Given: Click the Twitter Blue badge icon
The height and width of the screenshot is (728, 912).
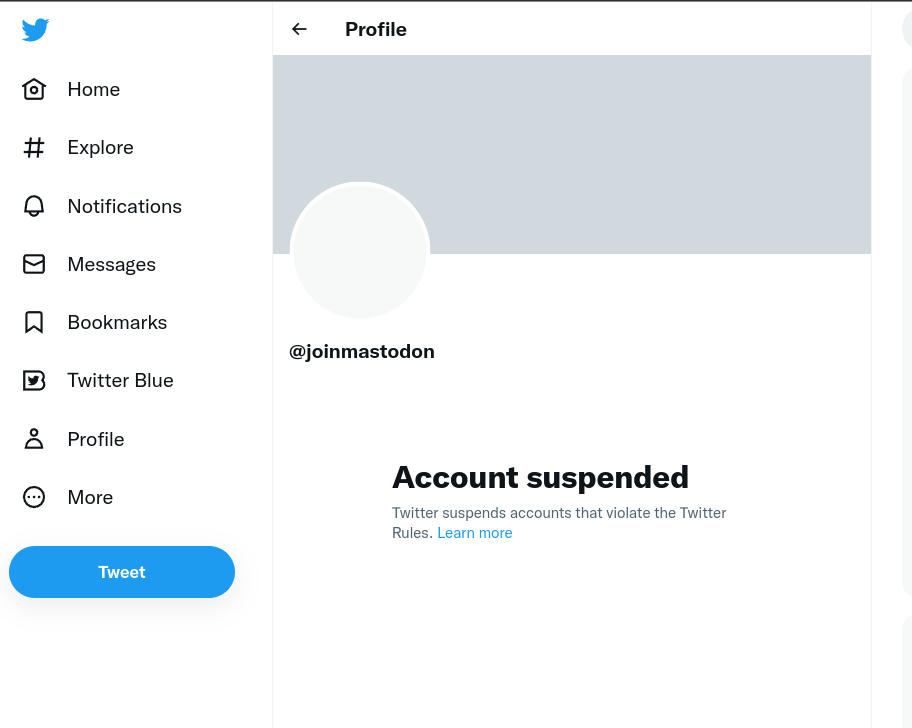Looking at the screenshot, I should (34, 381).
